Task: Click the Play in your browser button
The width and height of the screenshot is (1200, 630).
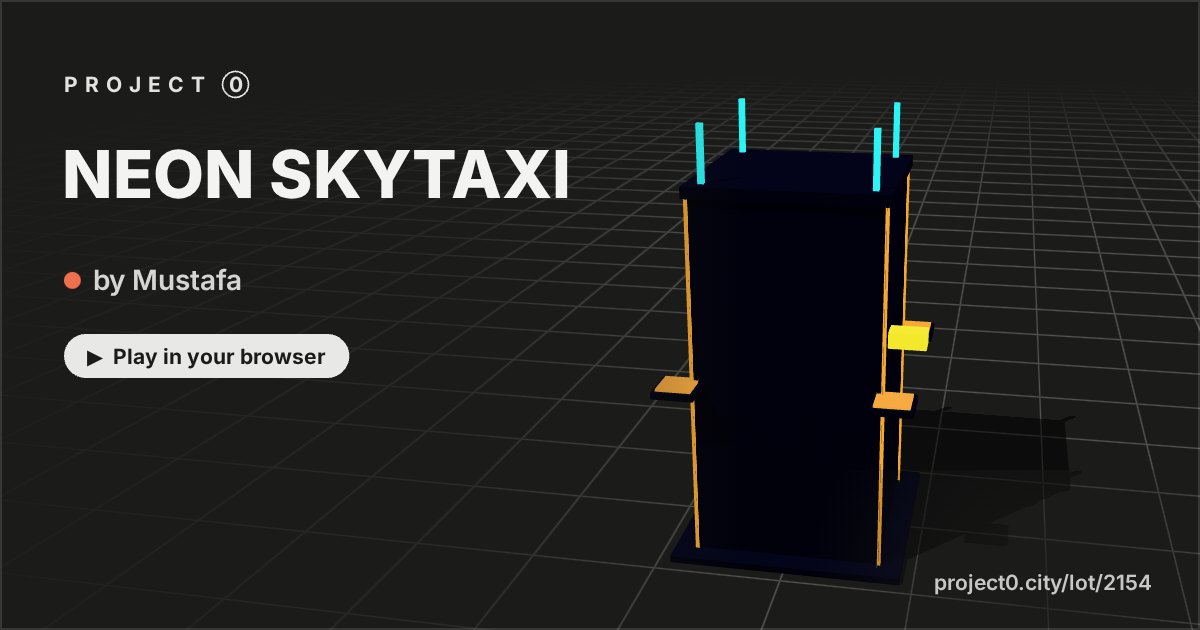Action: click(206, 357)
